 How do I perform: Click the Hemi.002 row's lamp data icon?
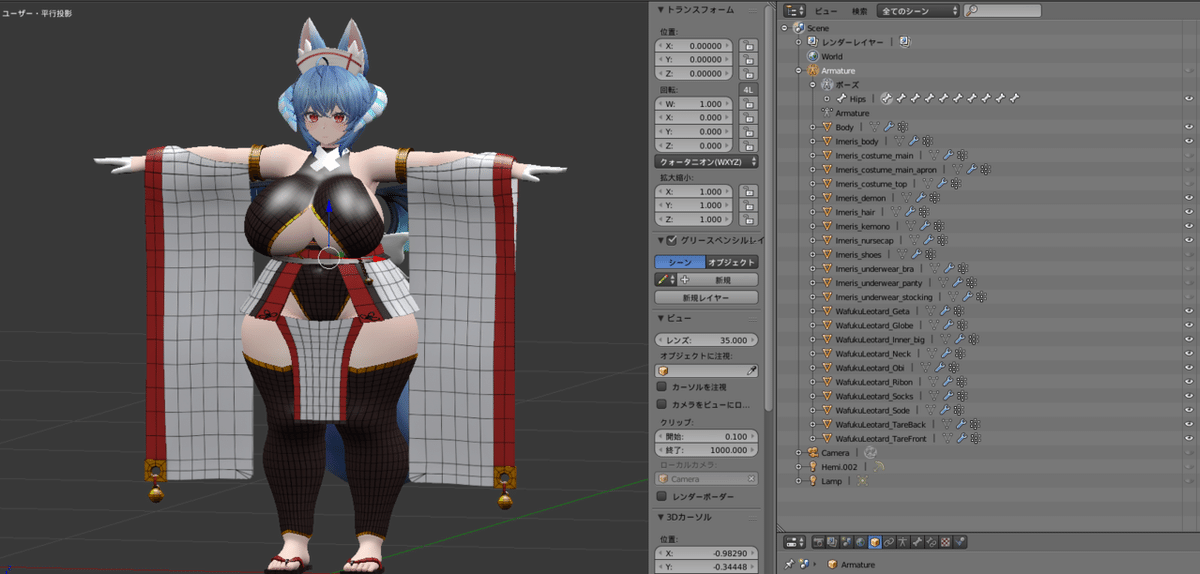point(879,467)
